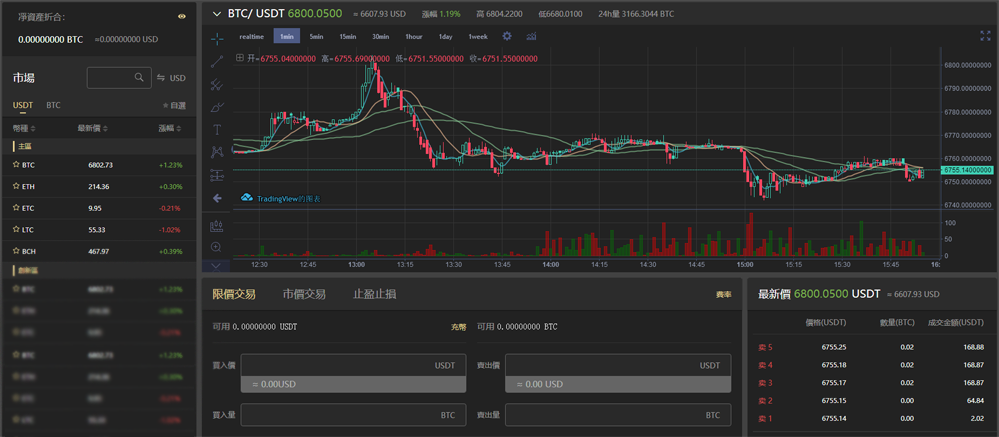
Task: Favorite ETH with its star icon
Action: click(17, 187)
